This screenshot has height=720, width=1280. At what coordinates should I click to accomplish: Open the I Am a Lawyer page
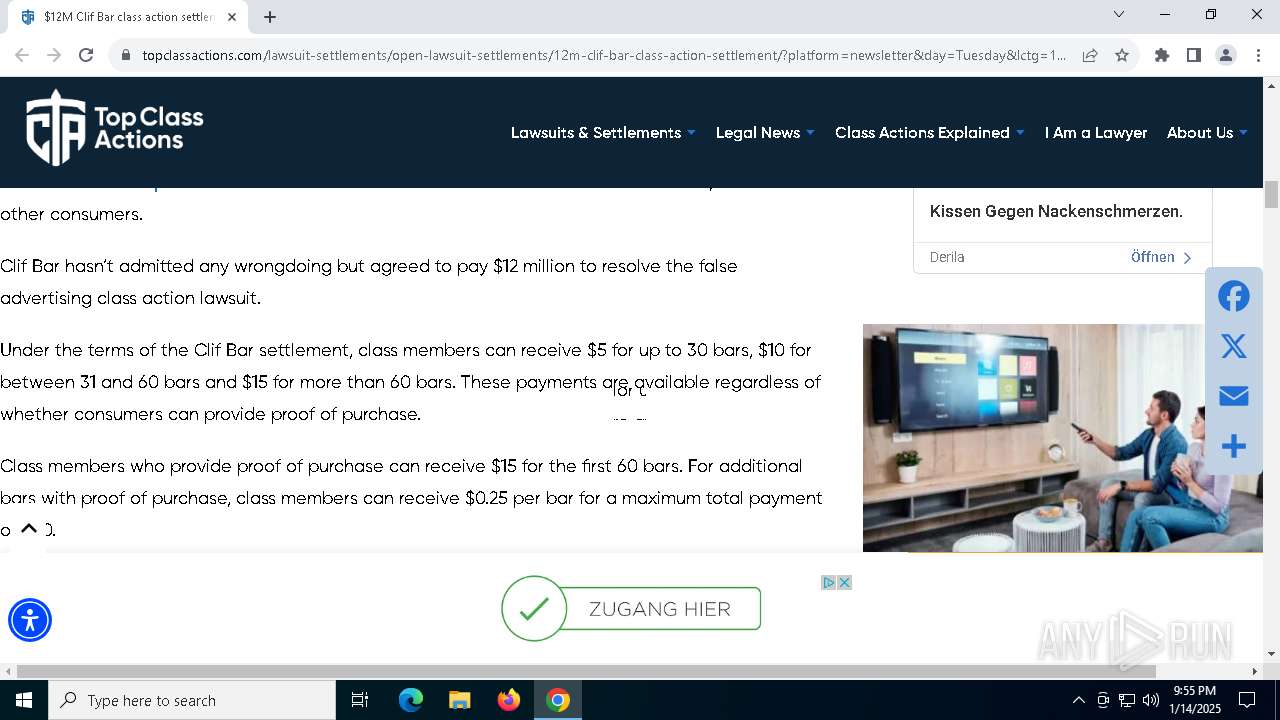pyautogui.click(x=1096, y=132)
